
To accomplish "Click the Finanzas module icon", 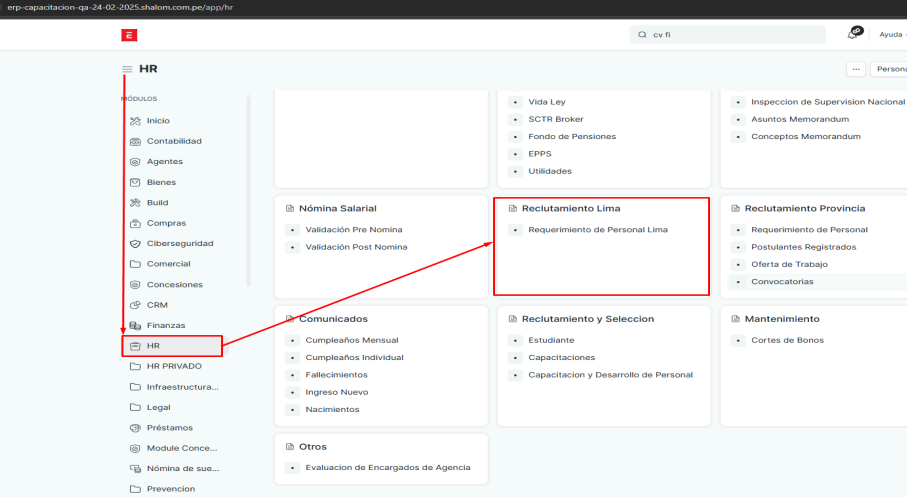I will pyautogui.click(x=135, y=326).
